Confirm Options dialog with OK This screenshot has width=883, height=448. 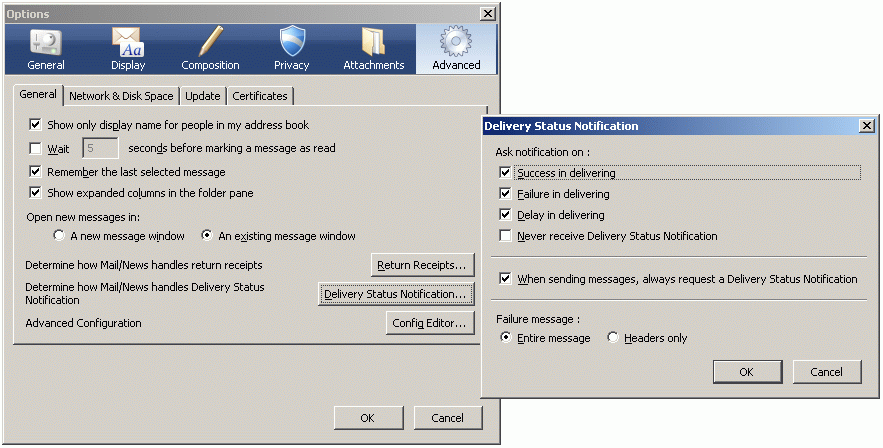point(368,418)
